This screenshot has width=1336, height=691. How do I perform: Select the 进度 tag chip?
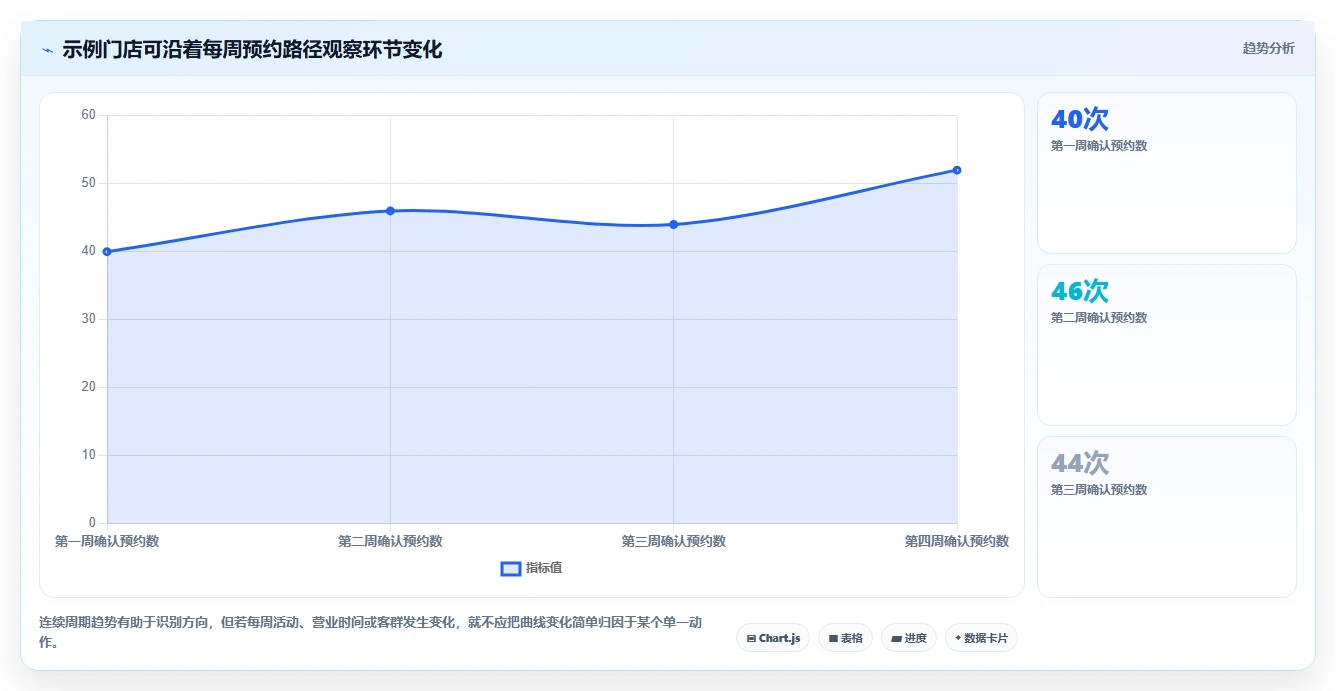908,638
